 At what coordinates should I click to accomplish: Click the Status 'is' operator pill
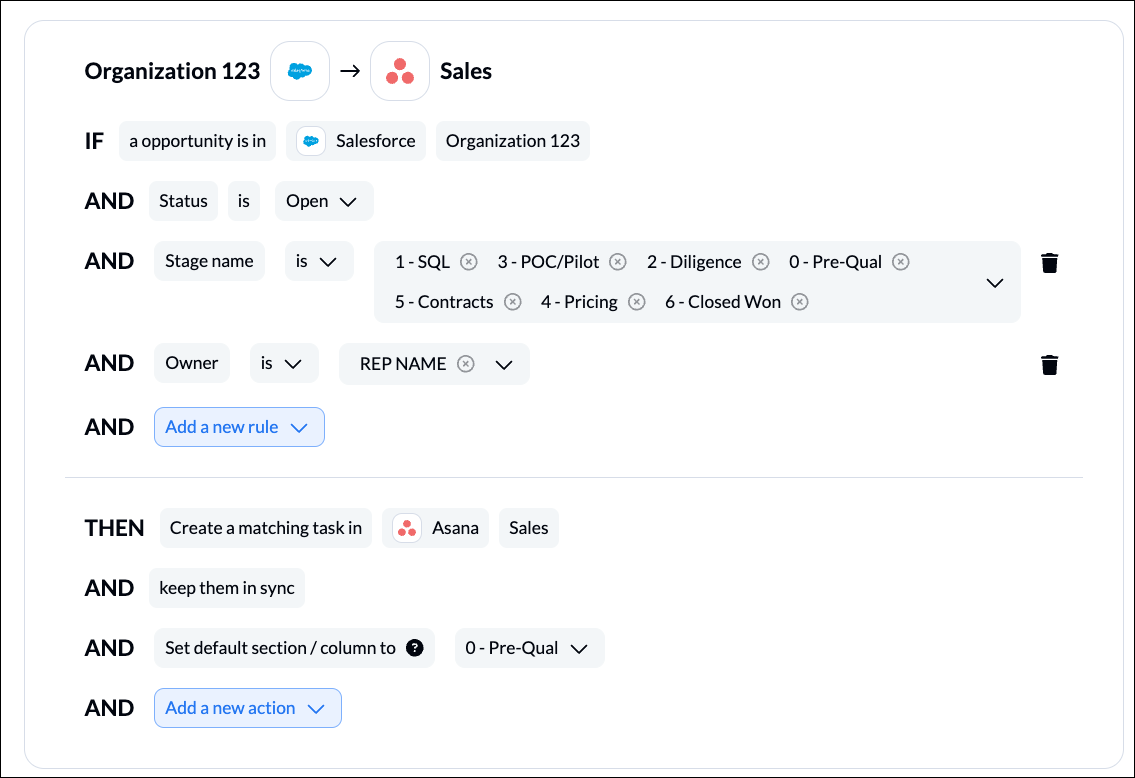click(x=244, y=201)
